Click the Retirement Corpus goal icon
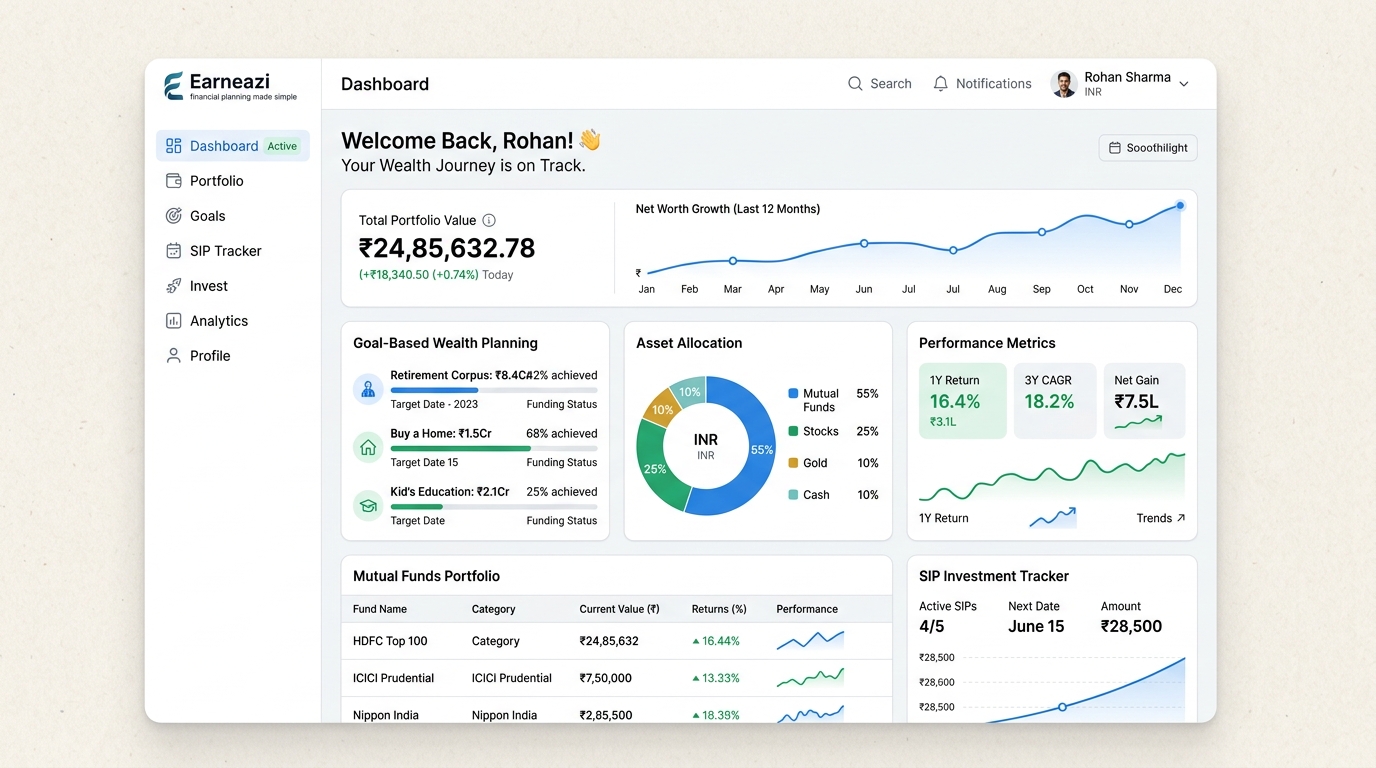 coord(368,389)
